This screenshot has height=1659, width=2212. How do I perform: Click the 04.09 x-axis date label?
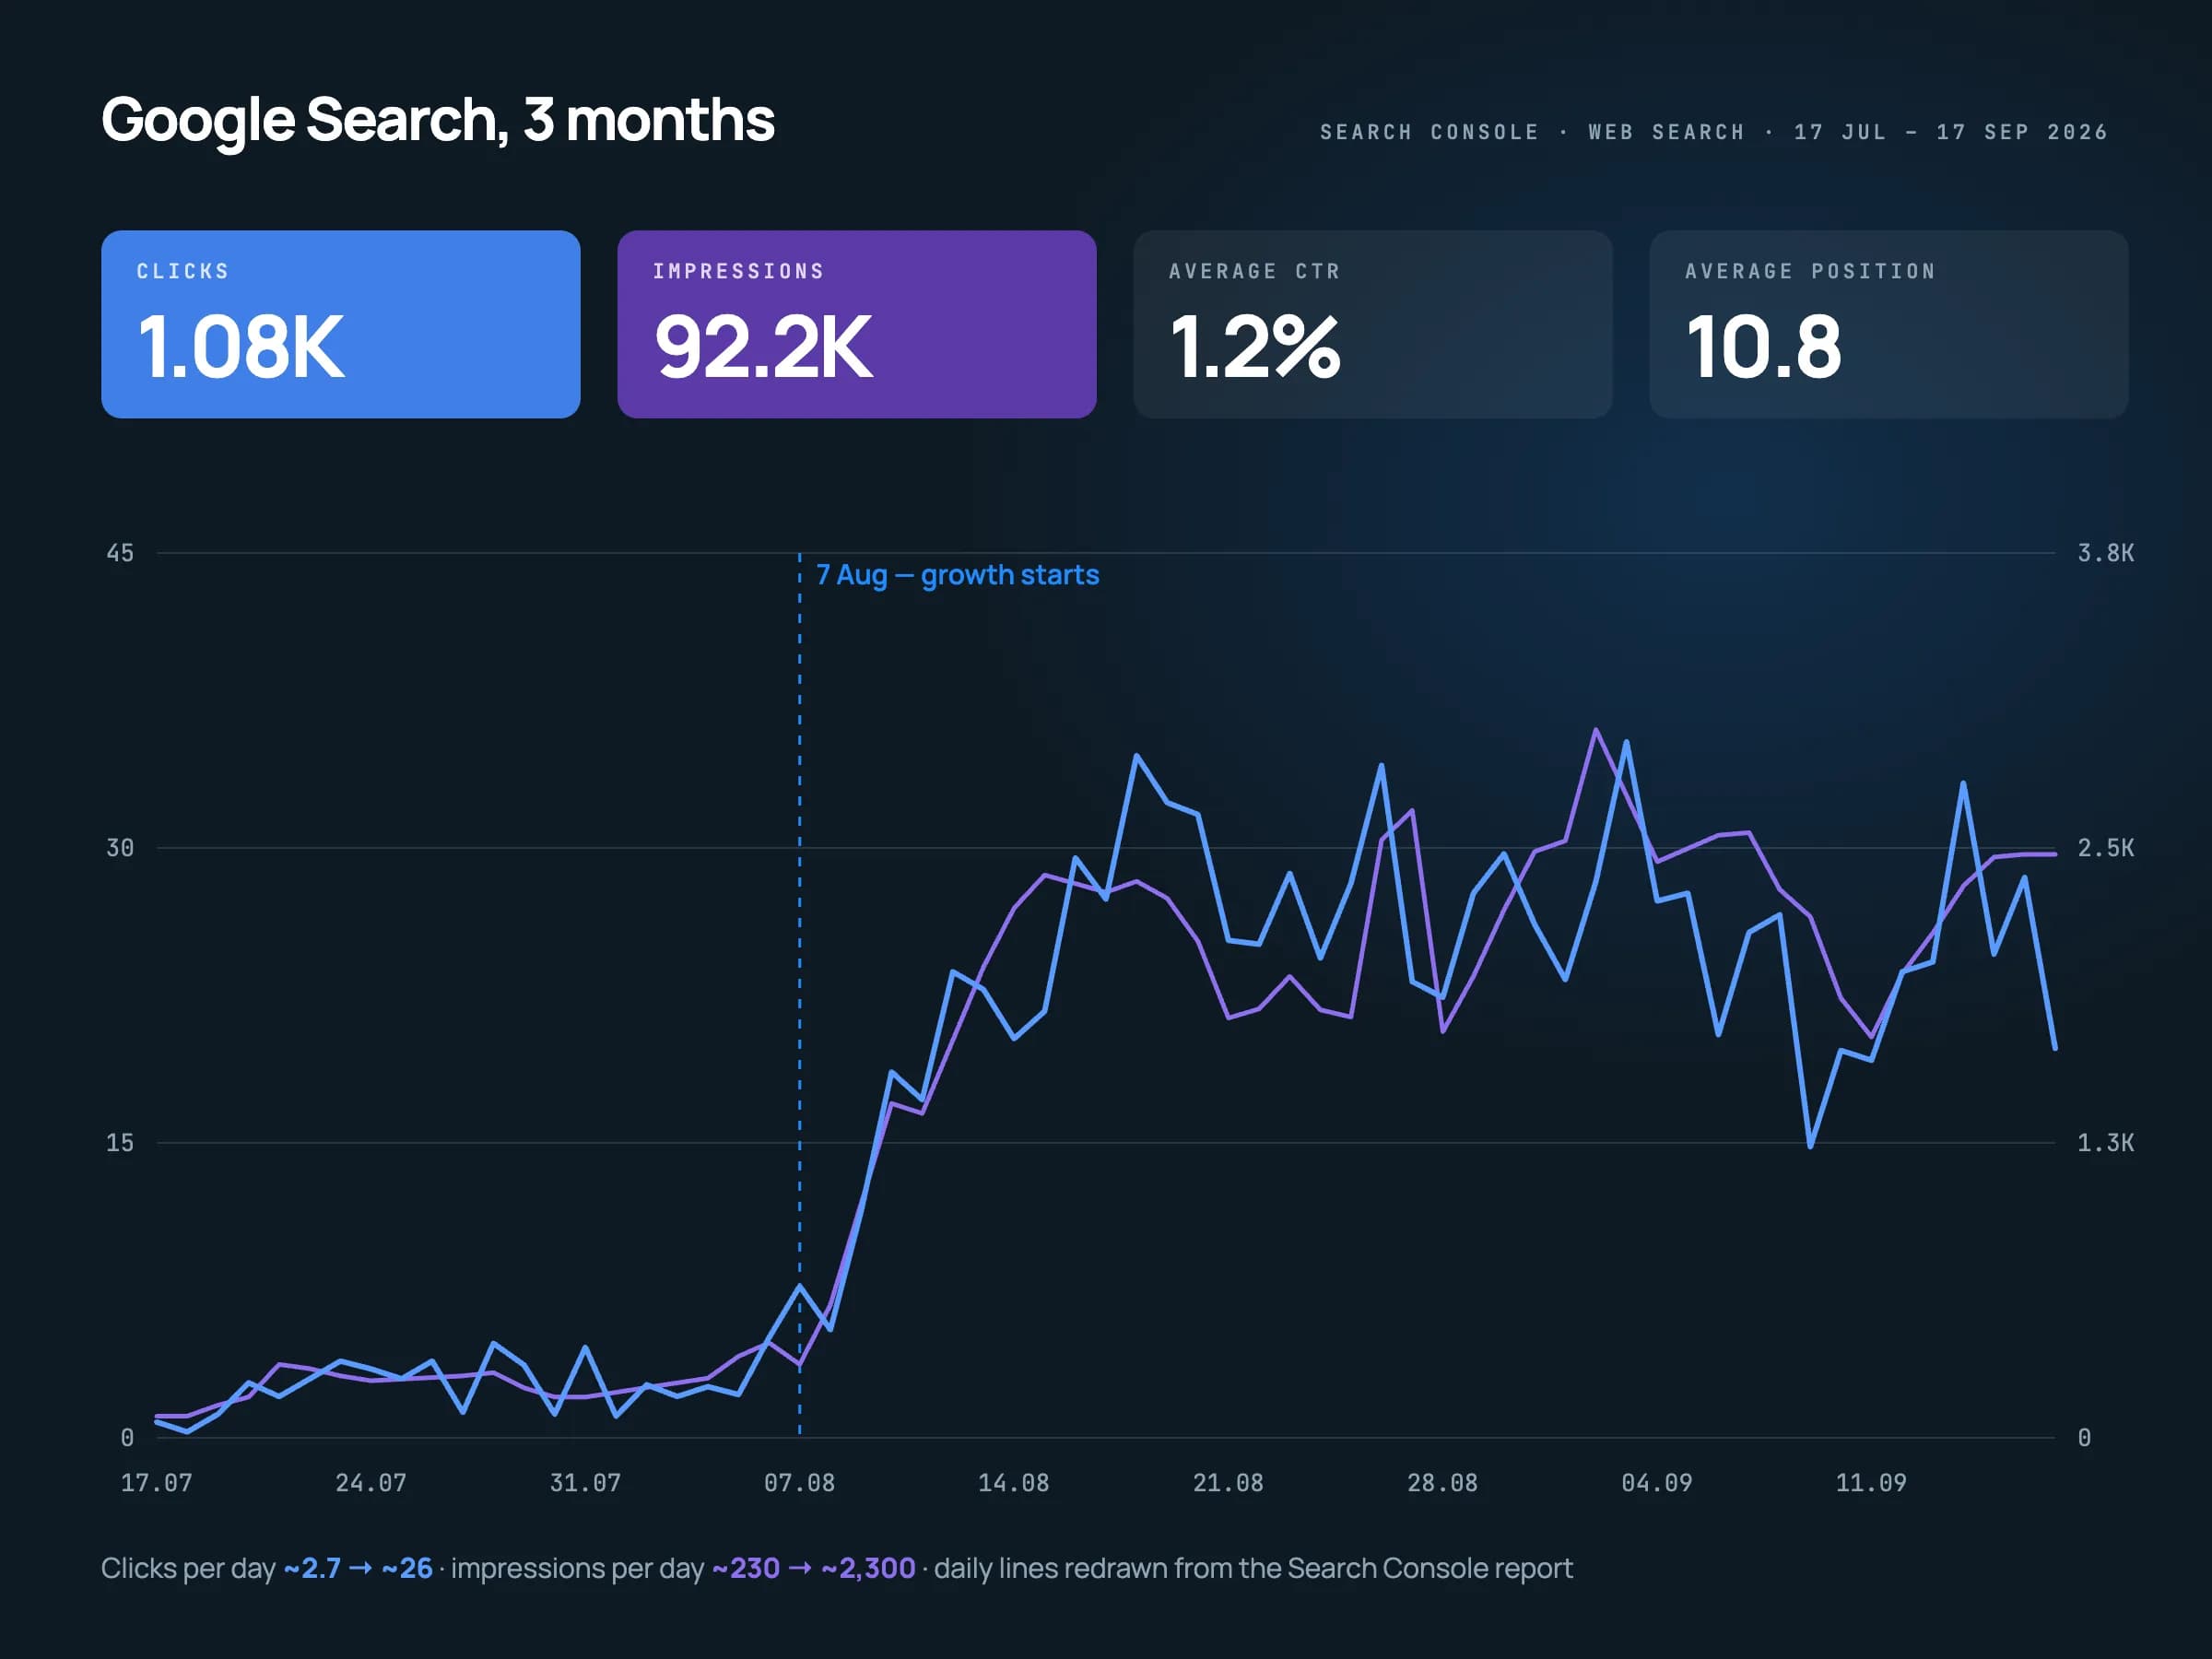coord(1656,1482)
